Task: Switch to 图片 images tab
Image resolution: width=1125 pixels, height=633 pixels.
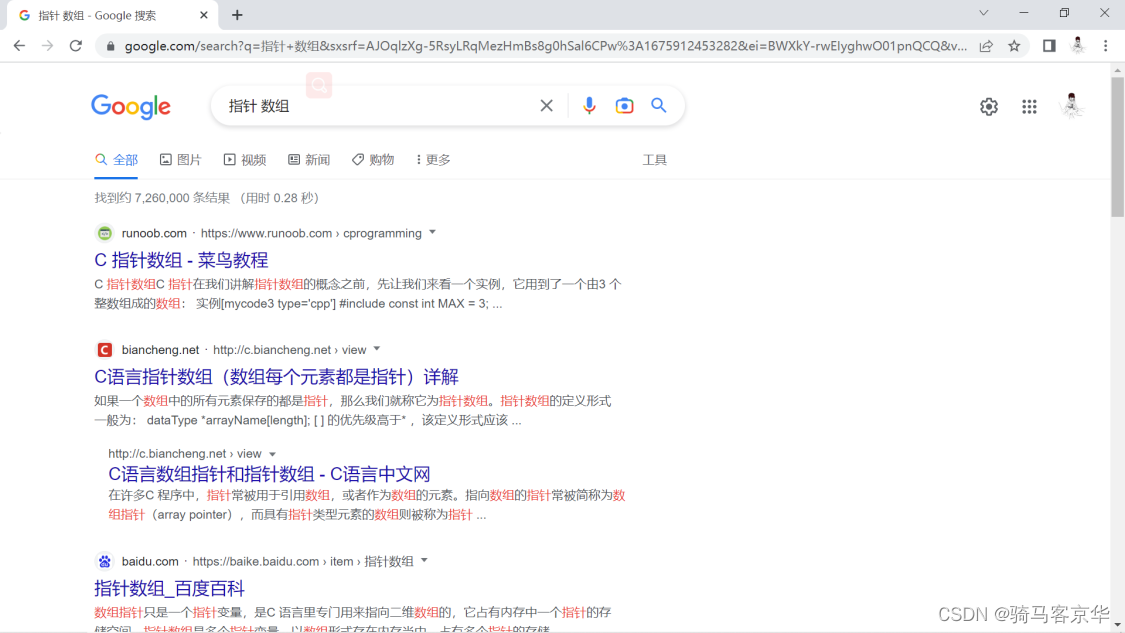Action: [180, 160]
